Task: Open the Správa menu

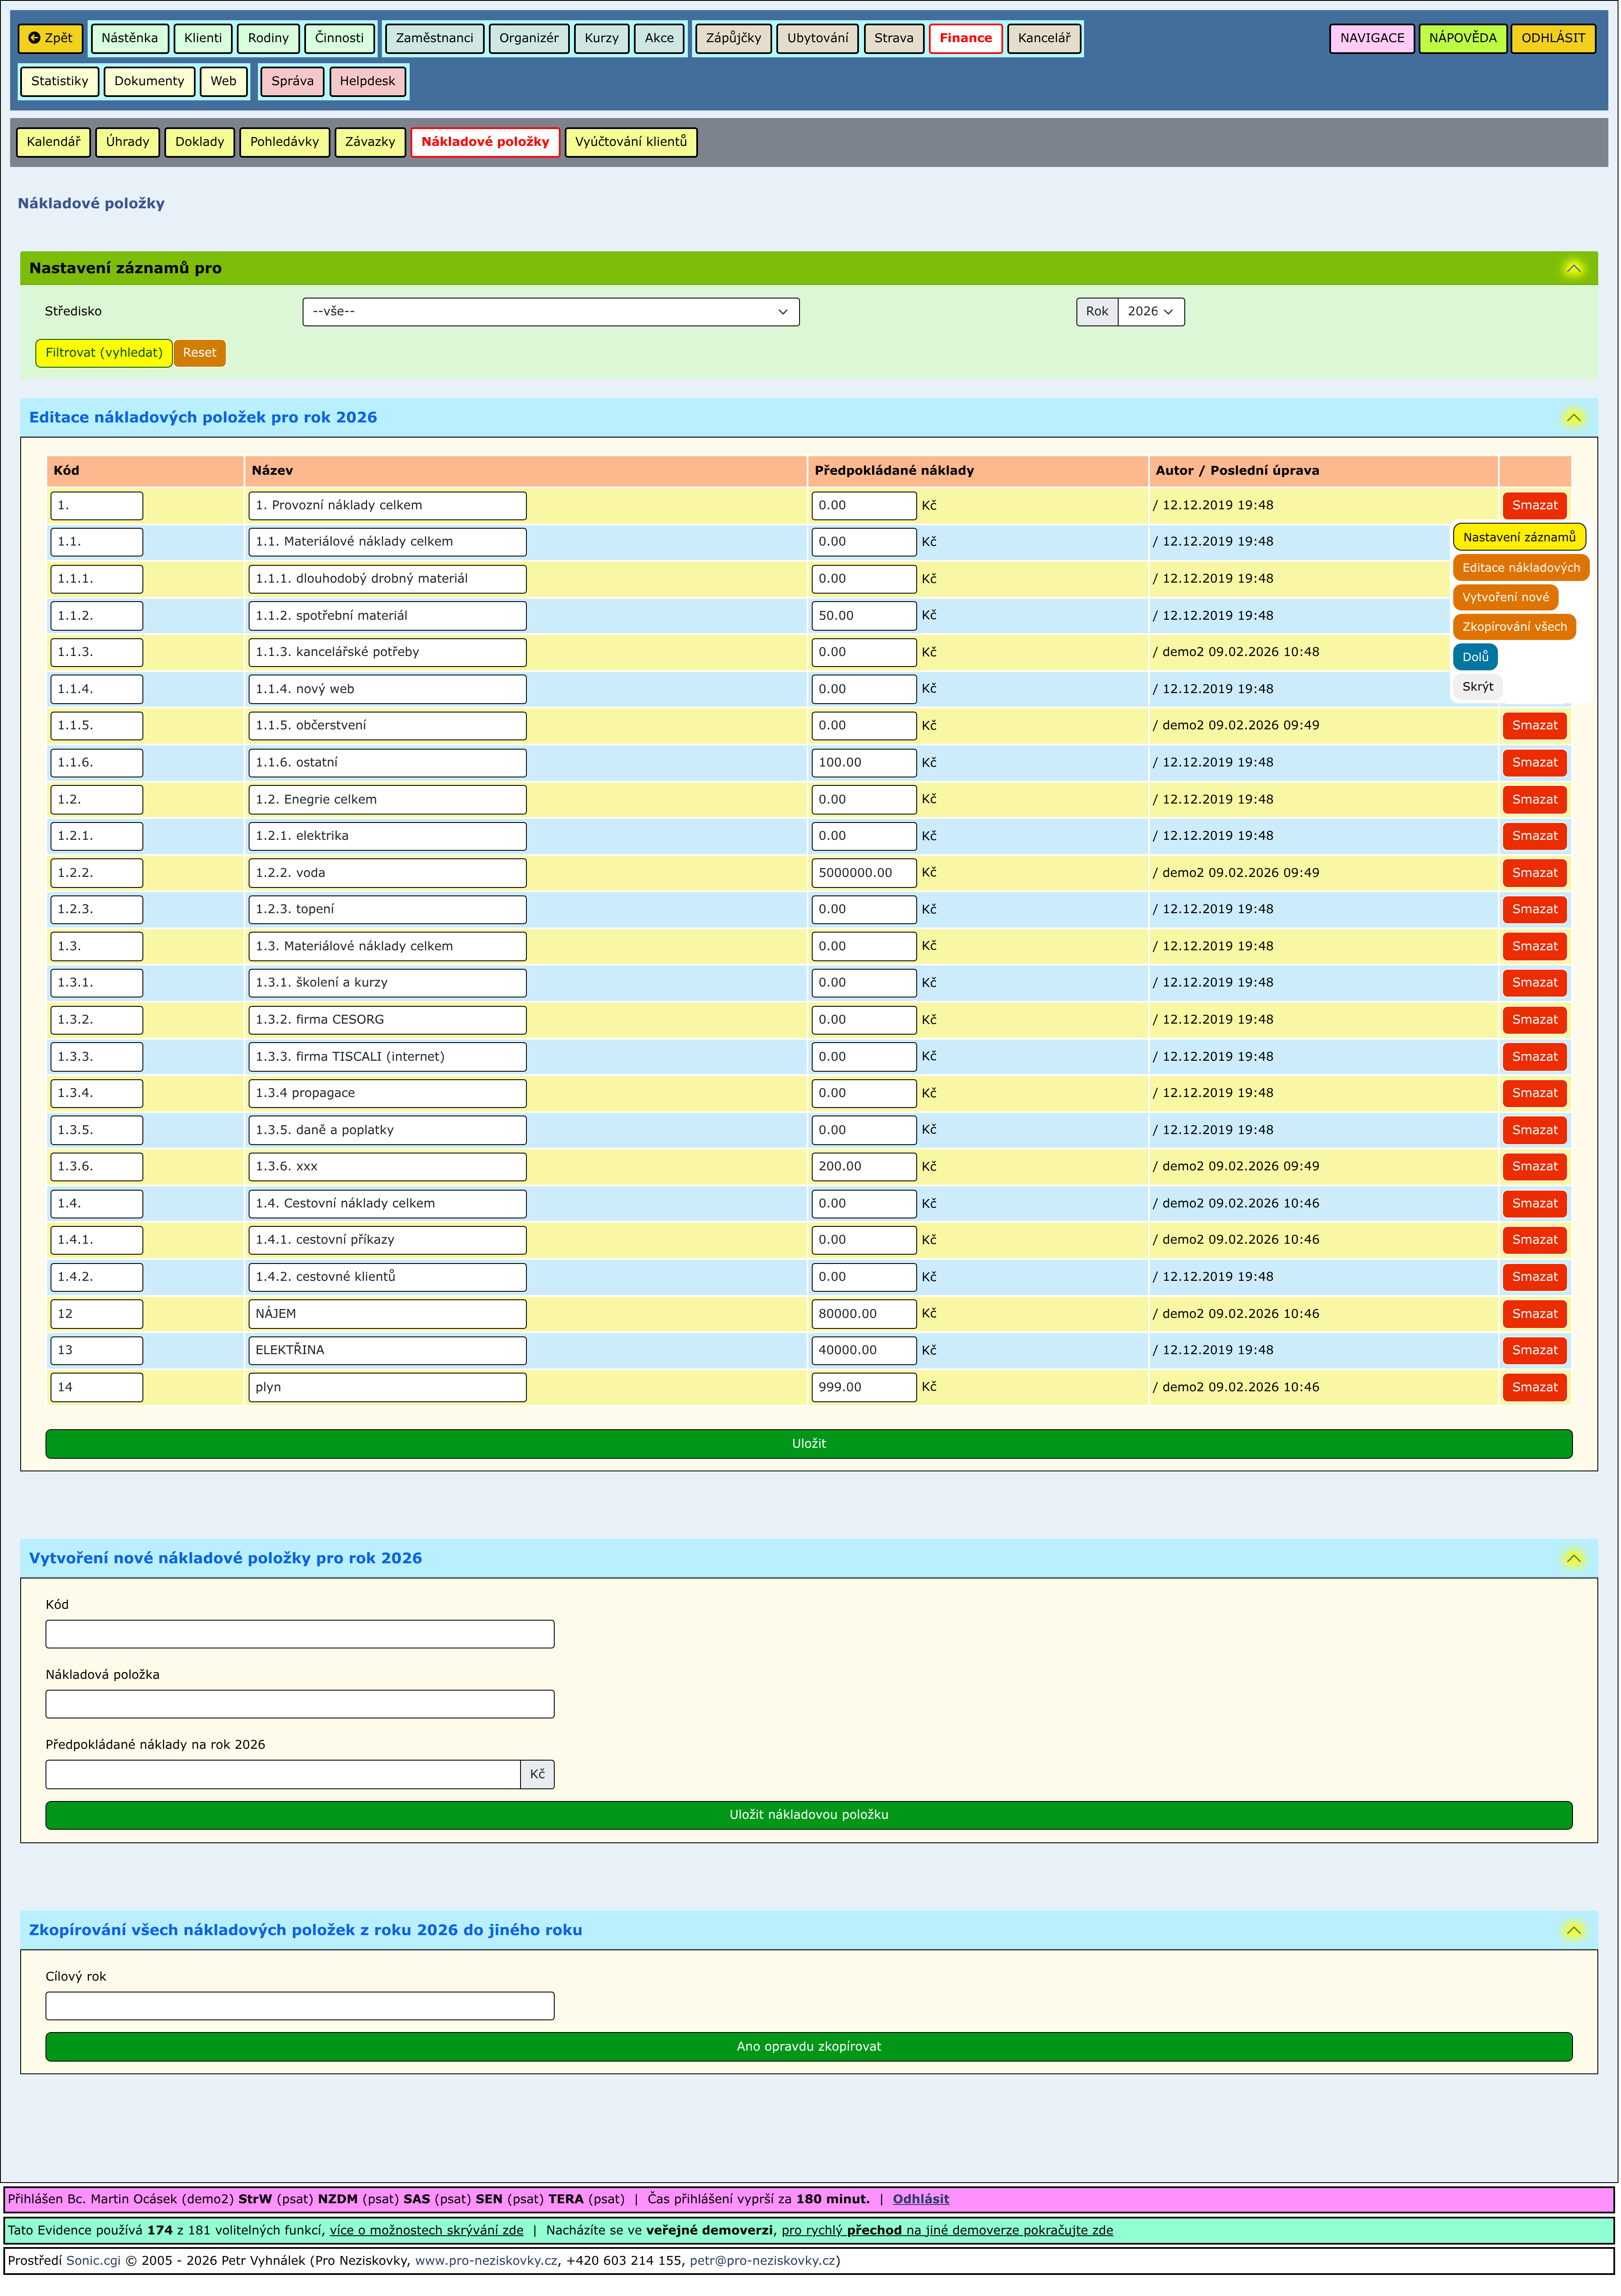Action: click(292, 81)
